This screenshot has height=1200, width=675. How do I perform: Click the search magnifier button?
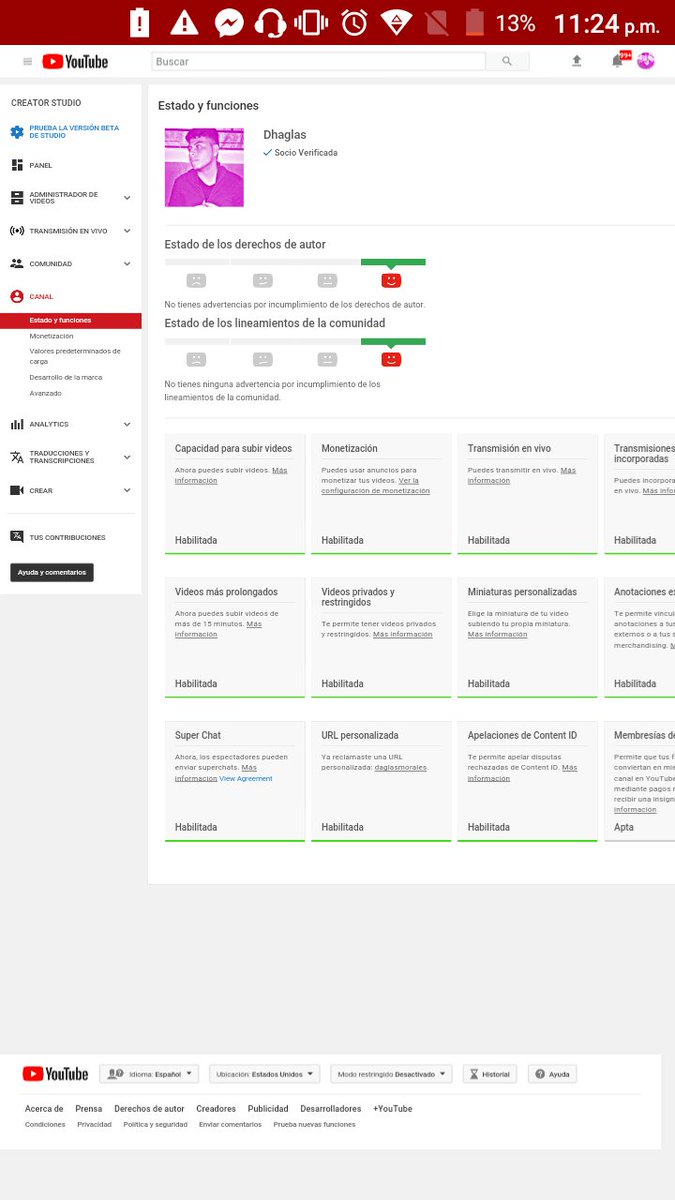pos(507,62)
